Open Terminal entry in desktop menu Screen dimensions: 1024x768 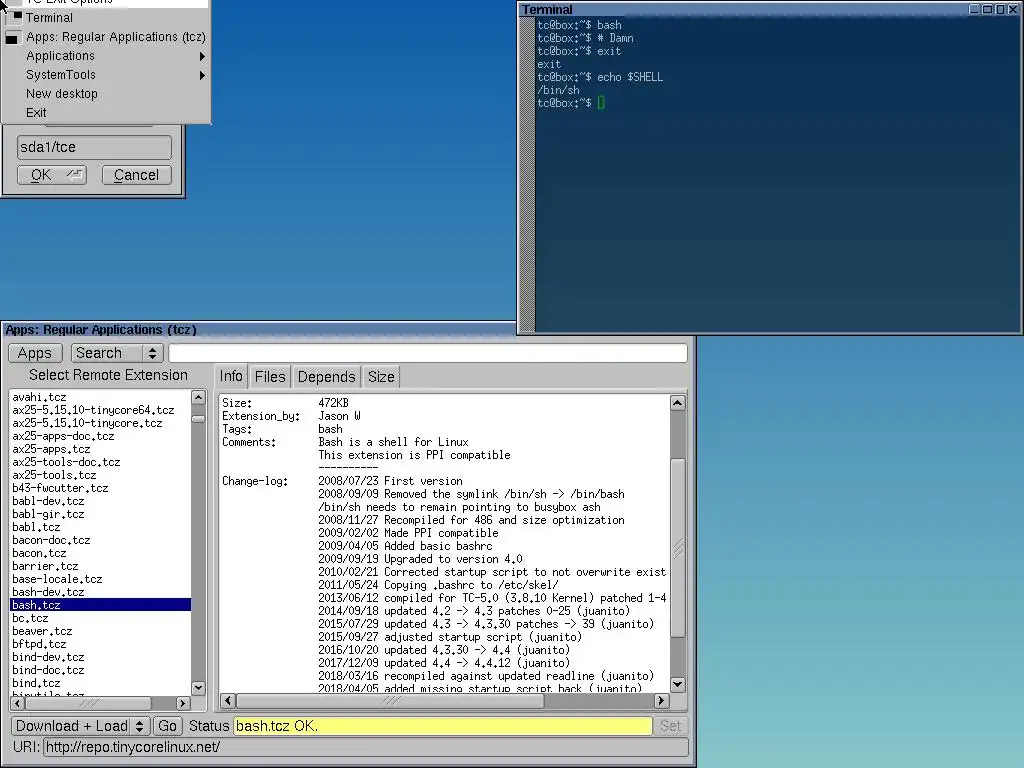(105, 18)
